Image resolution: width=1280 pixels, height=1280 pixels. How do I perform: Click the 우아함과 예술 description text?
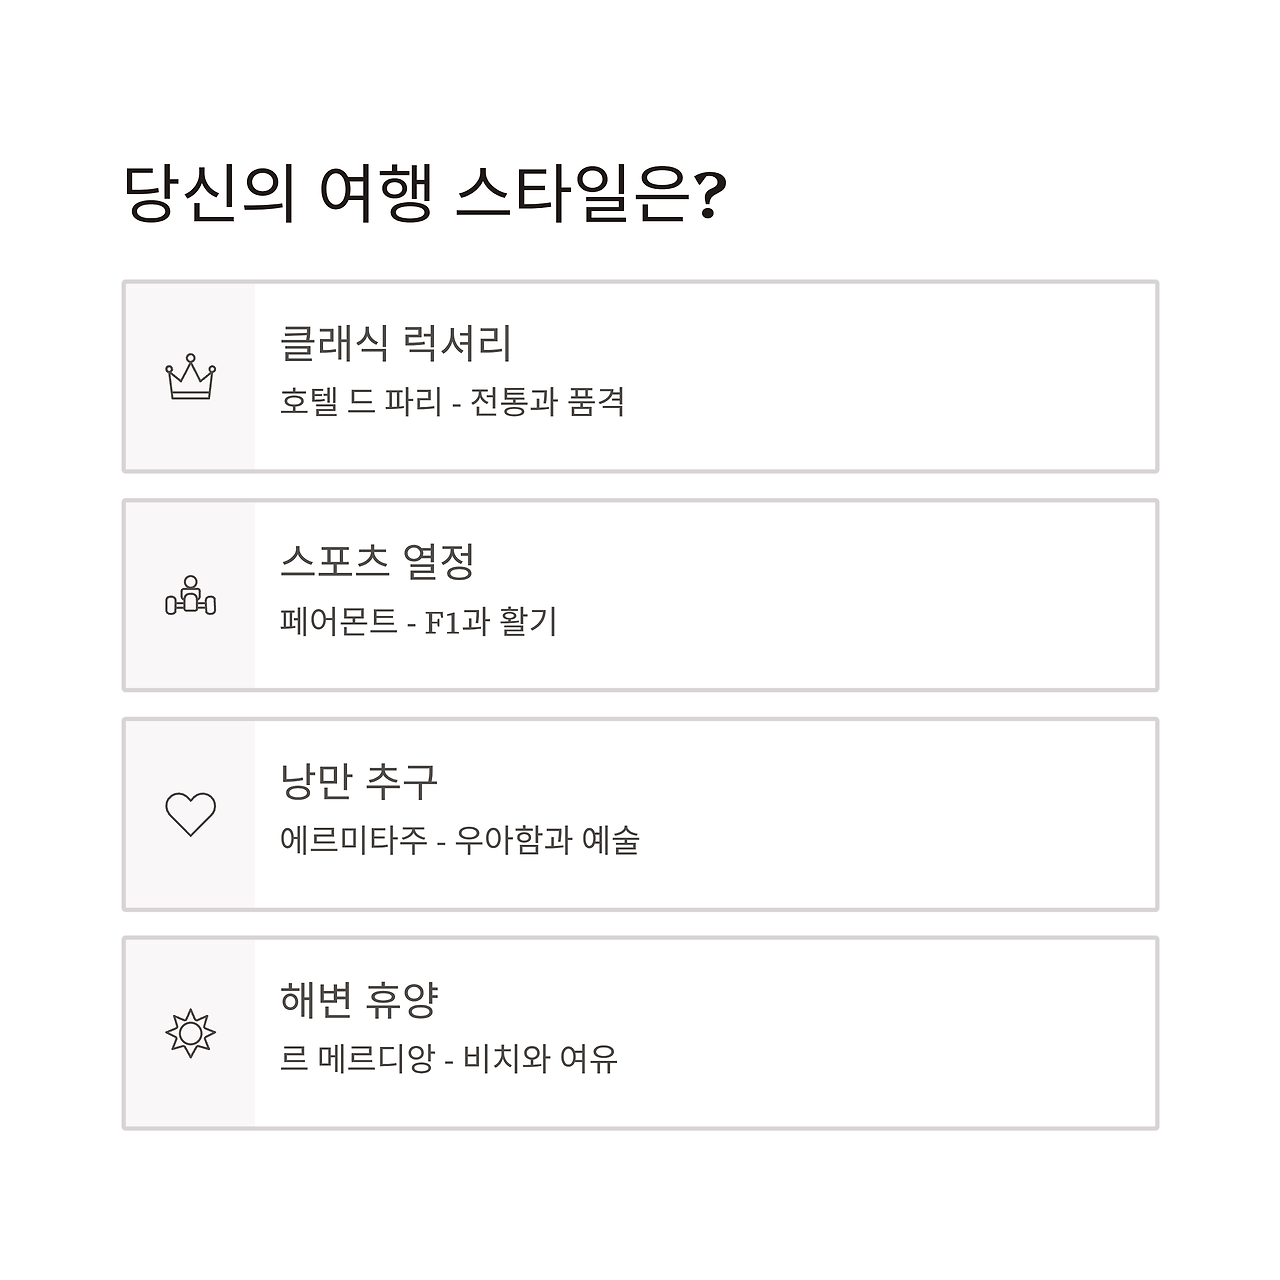tap(547, 840)
